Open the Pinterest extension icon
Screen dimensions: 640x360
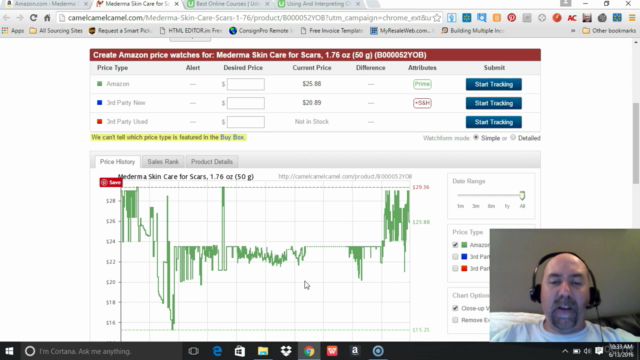coord(511,18)
